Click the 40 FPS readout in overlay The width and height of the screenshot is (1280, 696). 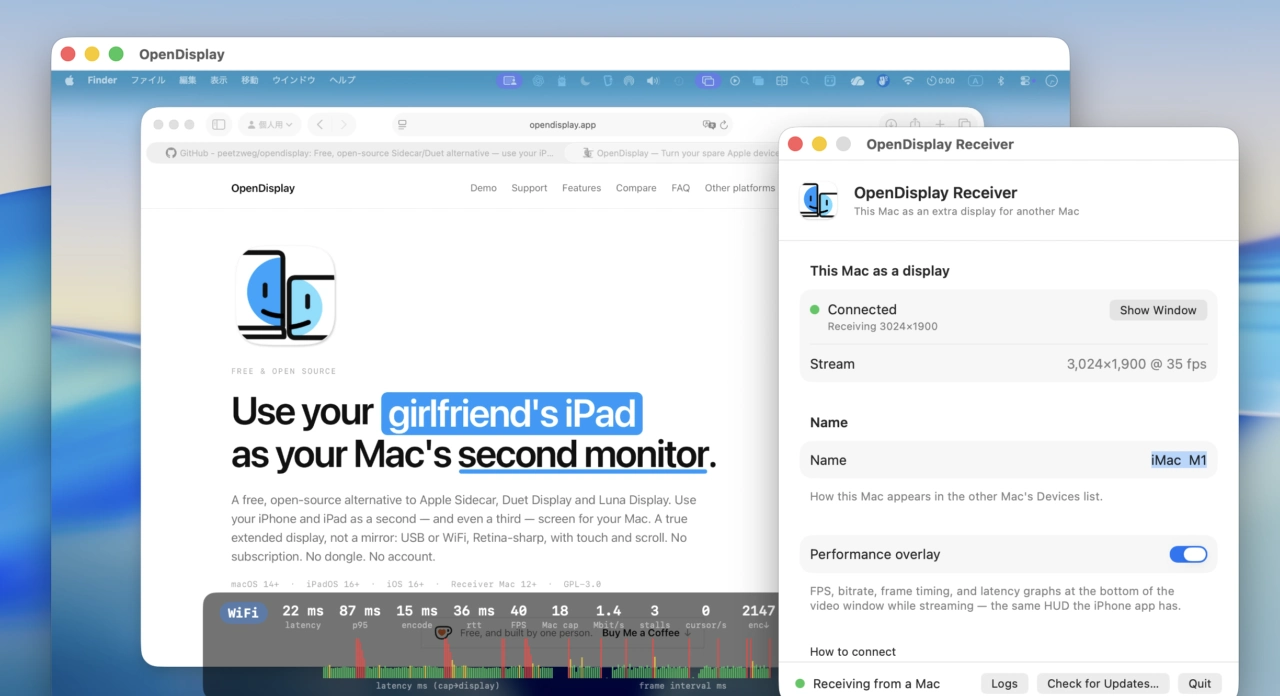[518, 616]
